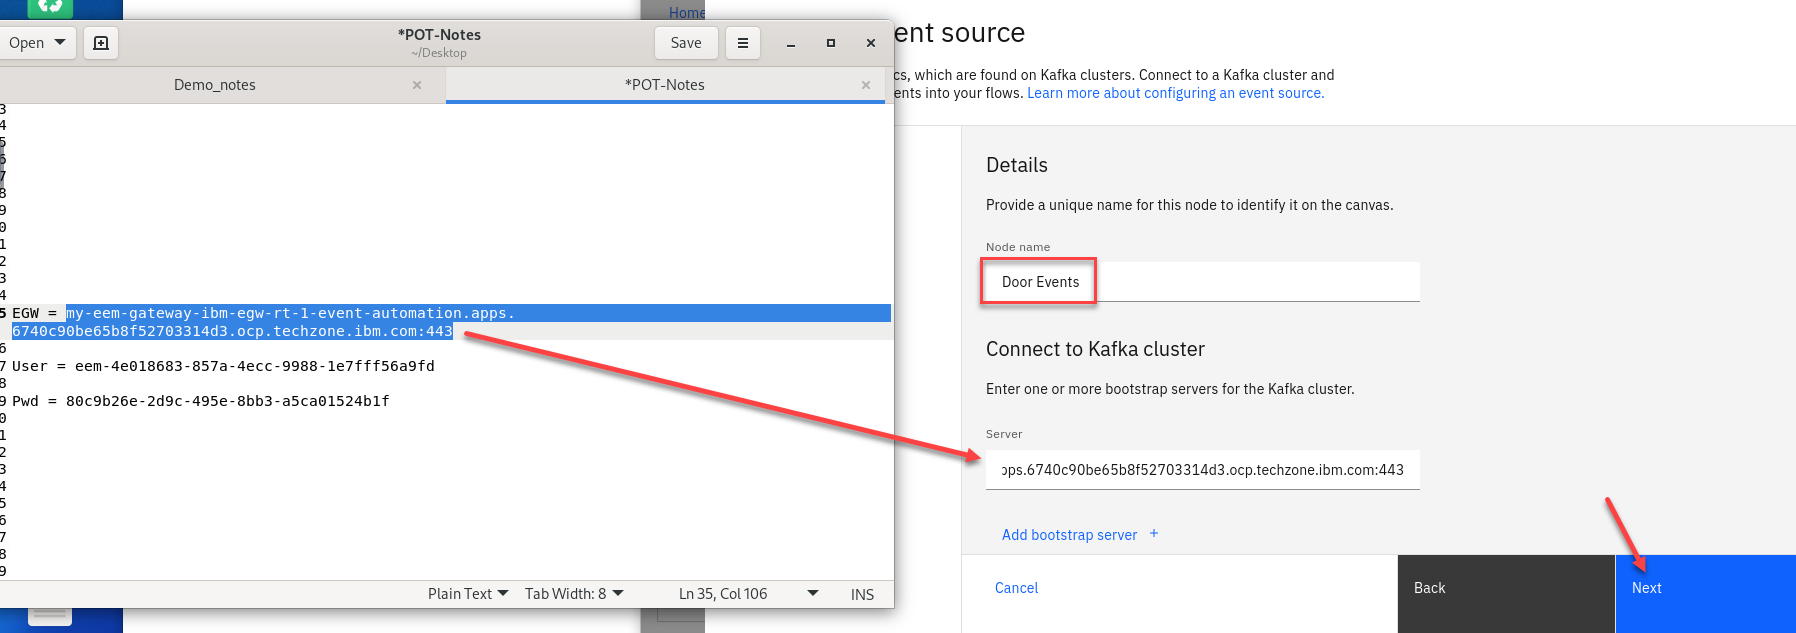Image resolution: width=1796 pixels, height=633 pixels.
Task: Cancel the event source configuration
Action: click(1016, 588)
